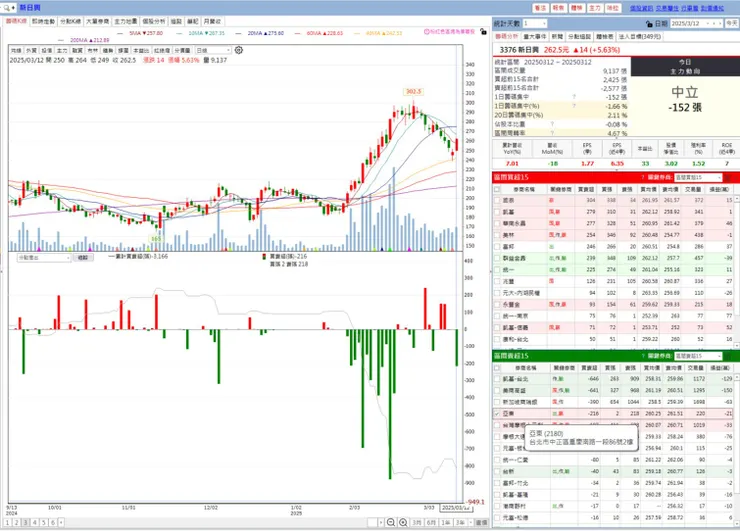This screenshot has width=740, height=531.
Task: Check the 富邦-竹北 seller row
Action: [497, 483]
